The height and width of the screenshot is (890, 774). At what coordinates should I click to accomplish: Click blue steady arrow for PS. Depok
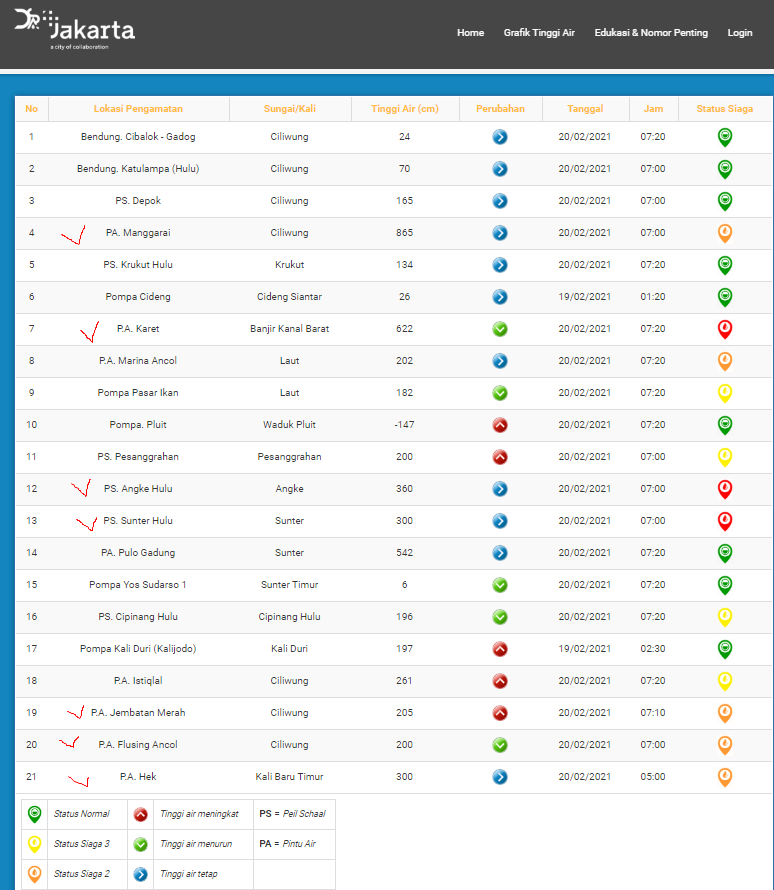500,201
